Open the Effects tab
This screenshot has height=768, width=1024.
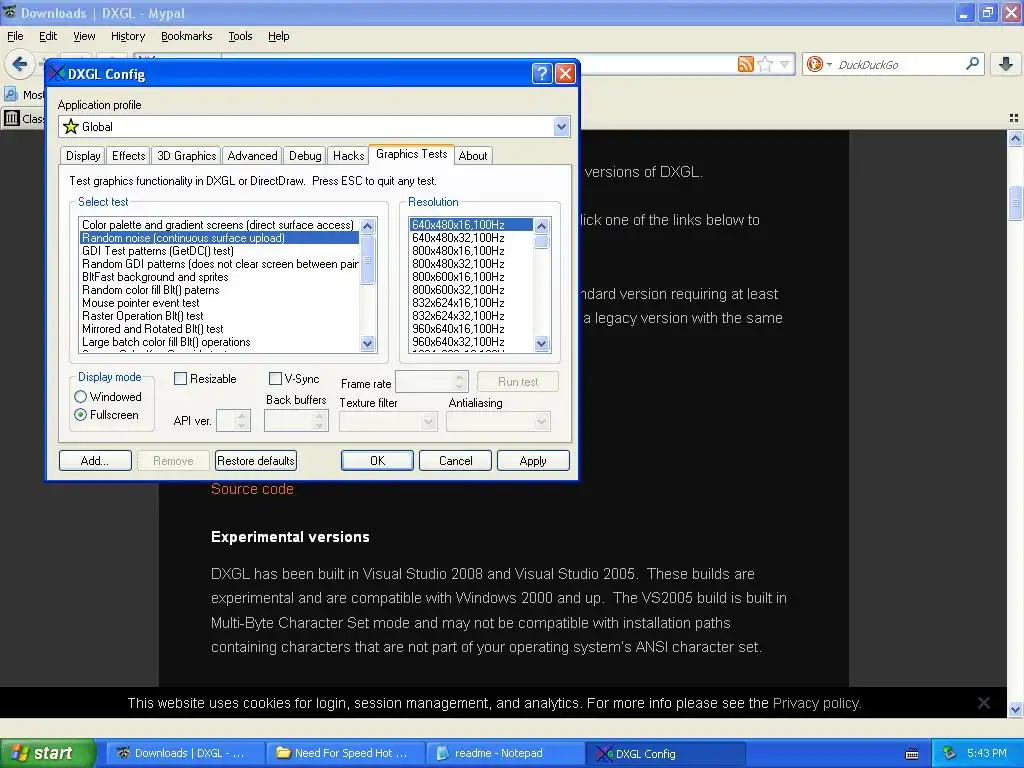[x=129, y=155]
